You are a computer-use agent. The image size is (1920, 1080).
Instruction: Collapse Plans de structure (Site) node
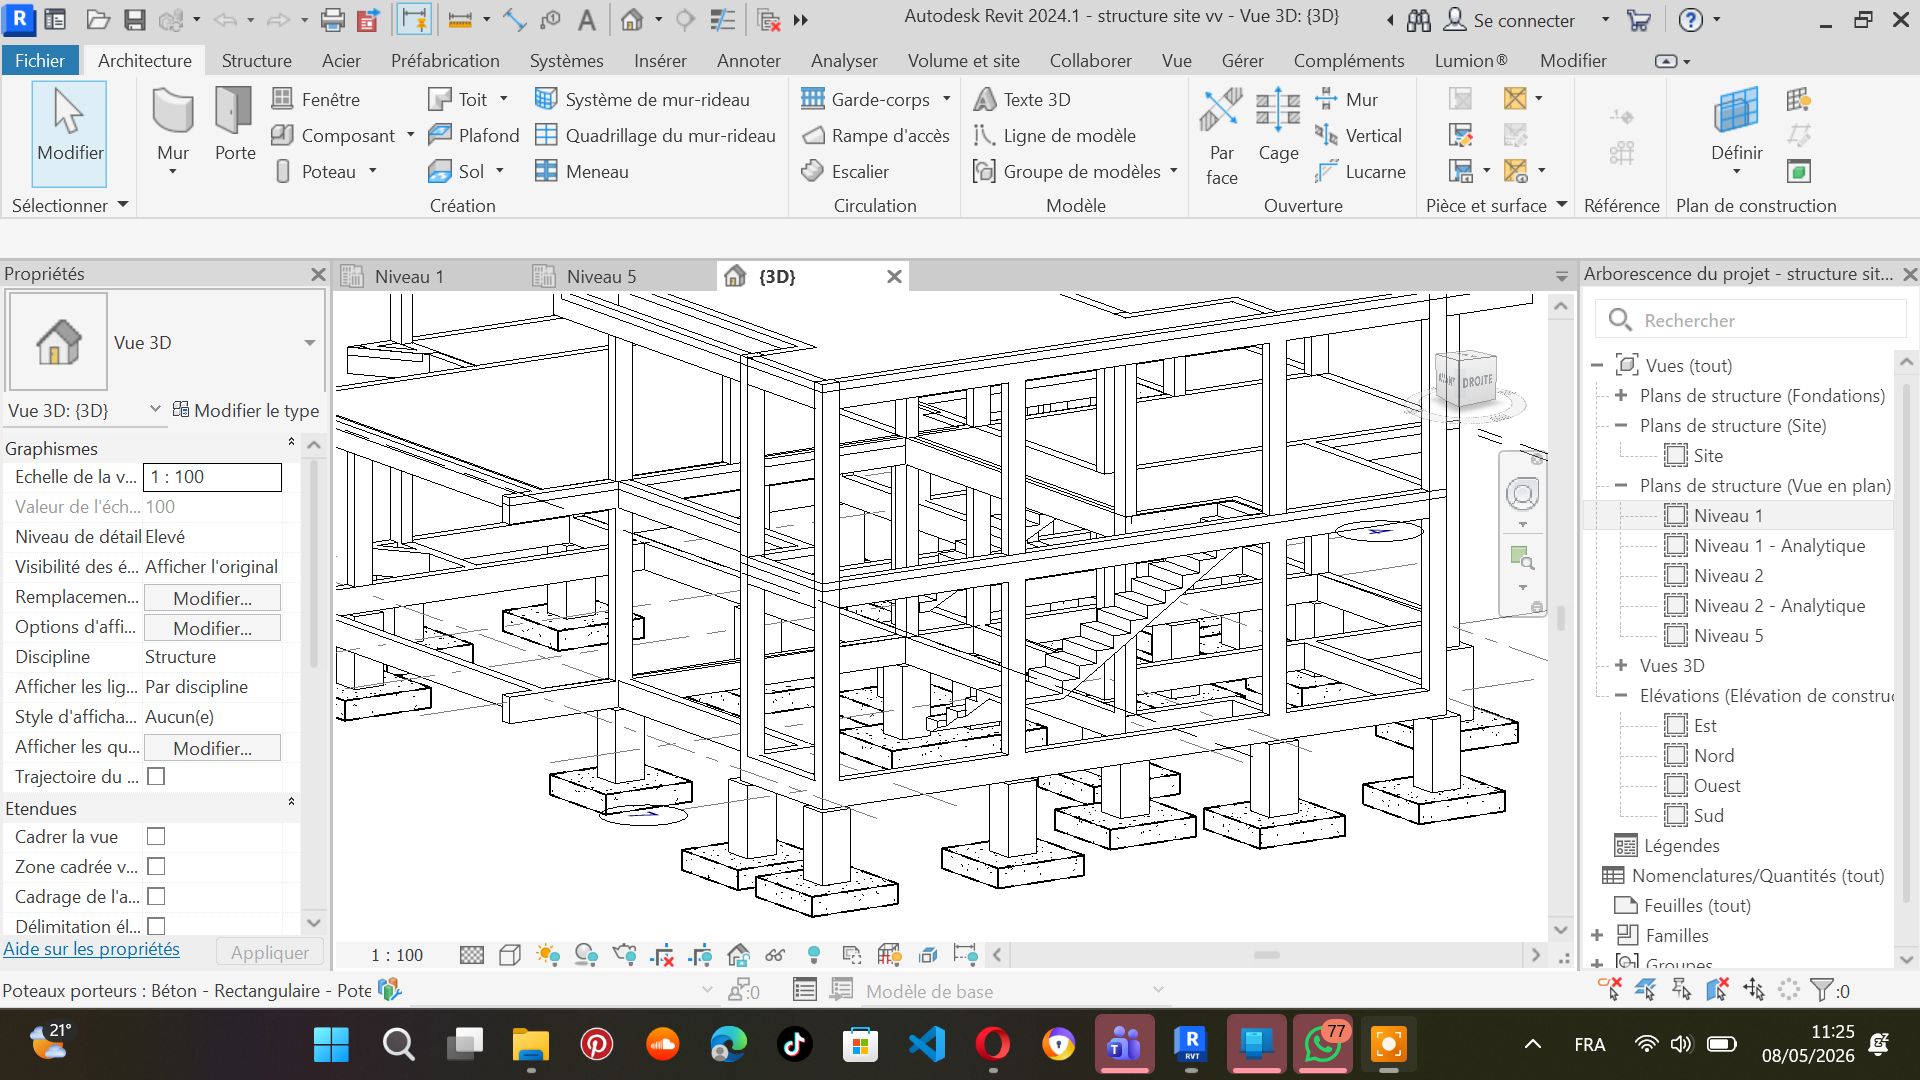coord(1621,425)
